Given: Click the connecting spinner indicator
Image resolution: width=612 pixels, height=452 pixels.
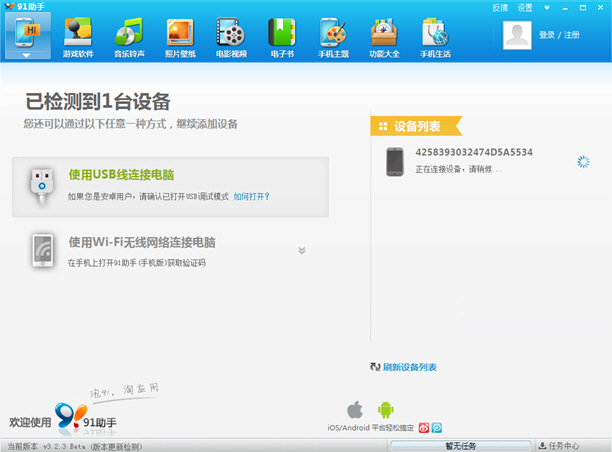Looking at the screenshot, I should [583, 162].
